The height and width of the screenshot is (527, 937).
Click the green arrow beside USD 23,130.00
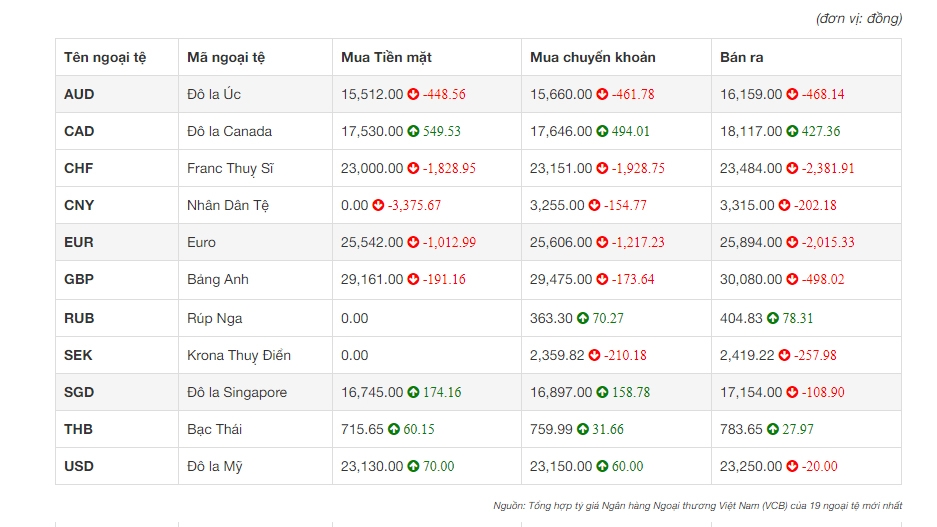pos(414,466)
